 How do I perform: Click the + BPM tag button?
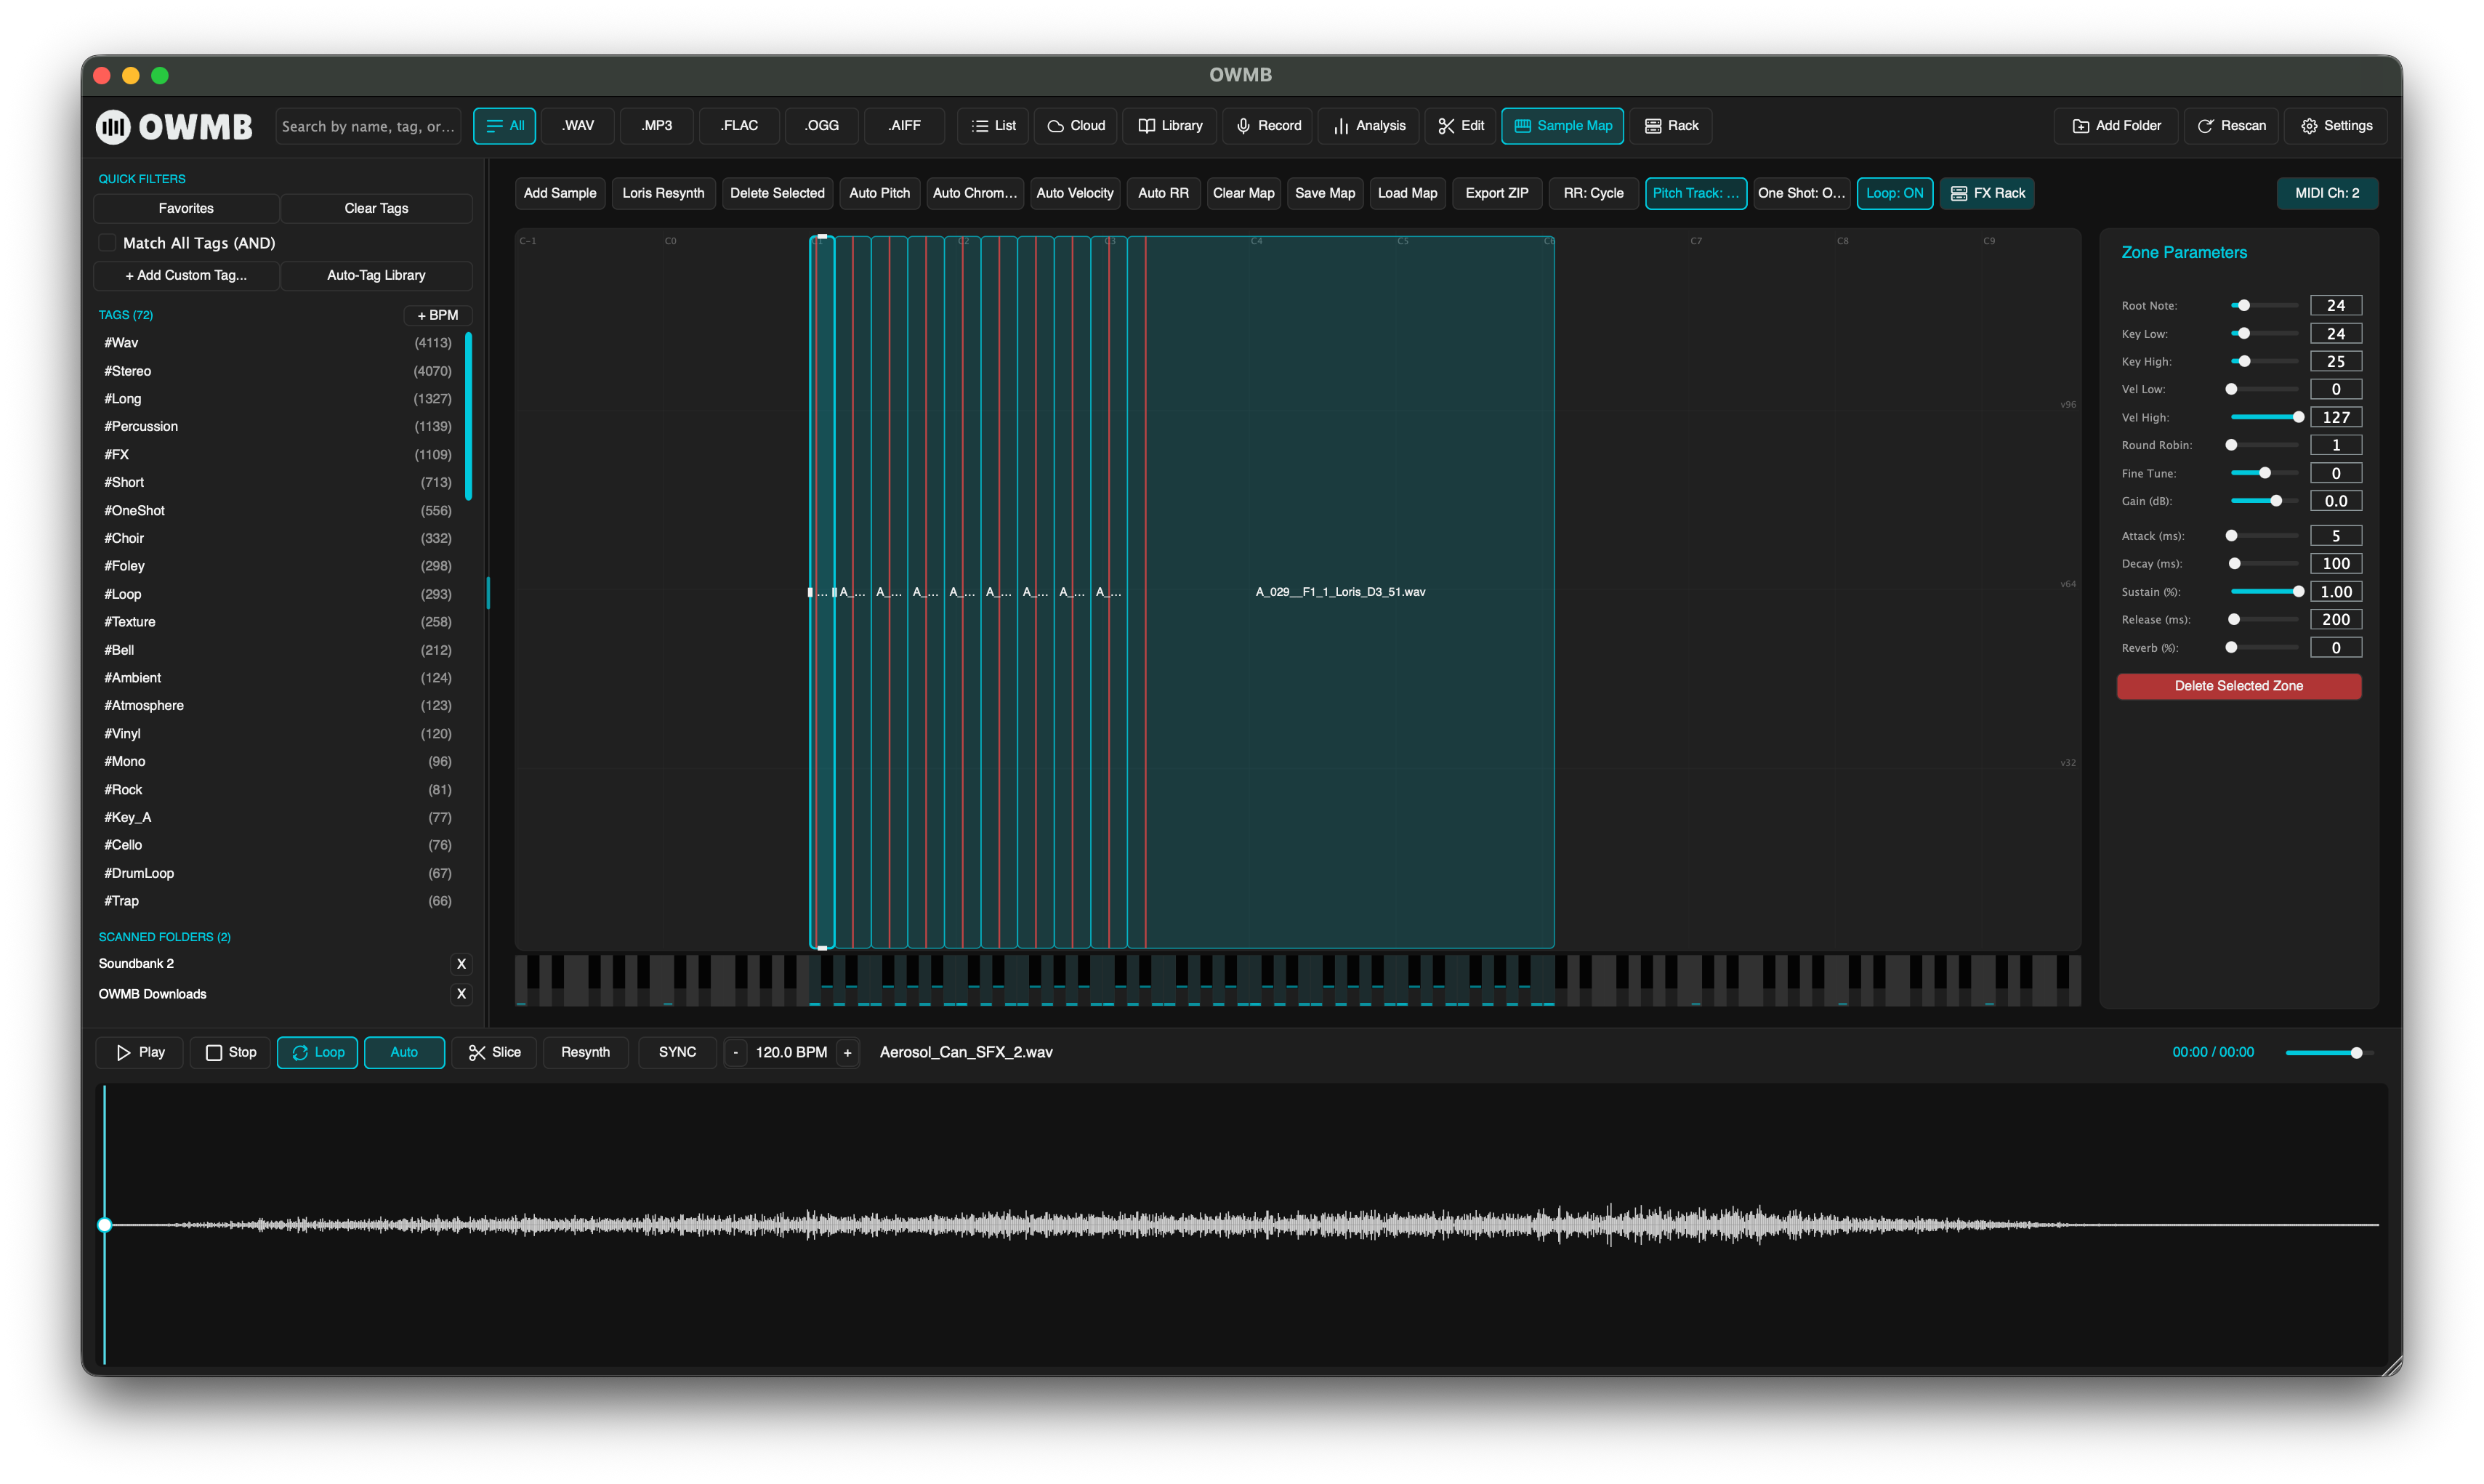coord(437,315)
